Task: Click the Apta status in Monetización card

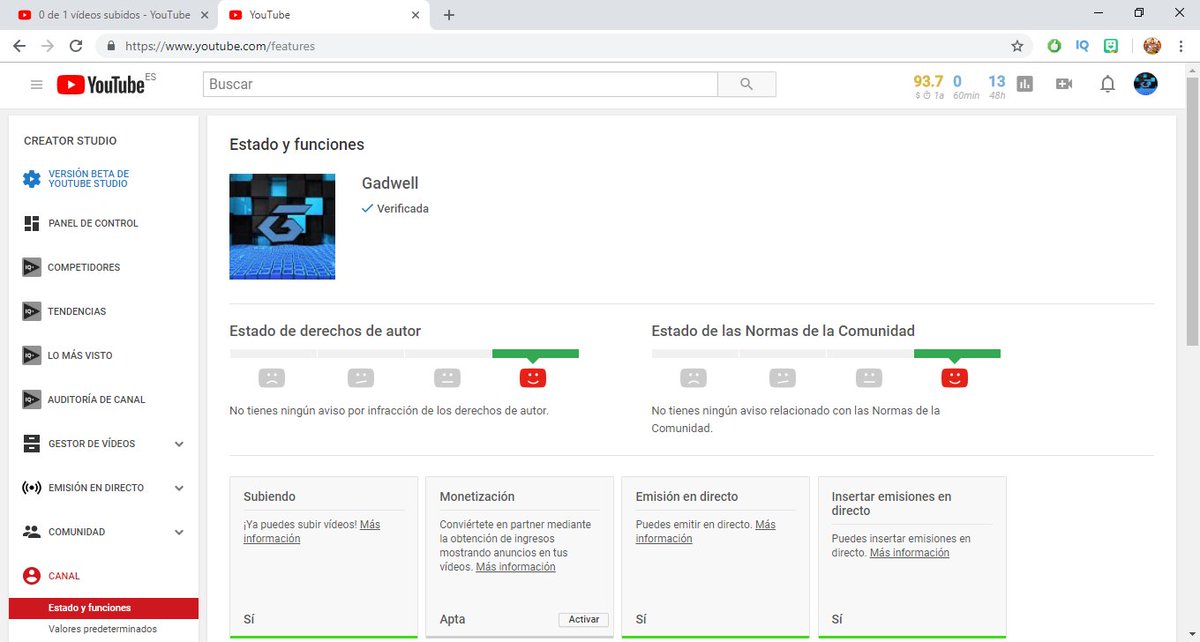Action: tap(453, 620)
